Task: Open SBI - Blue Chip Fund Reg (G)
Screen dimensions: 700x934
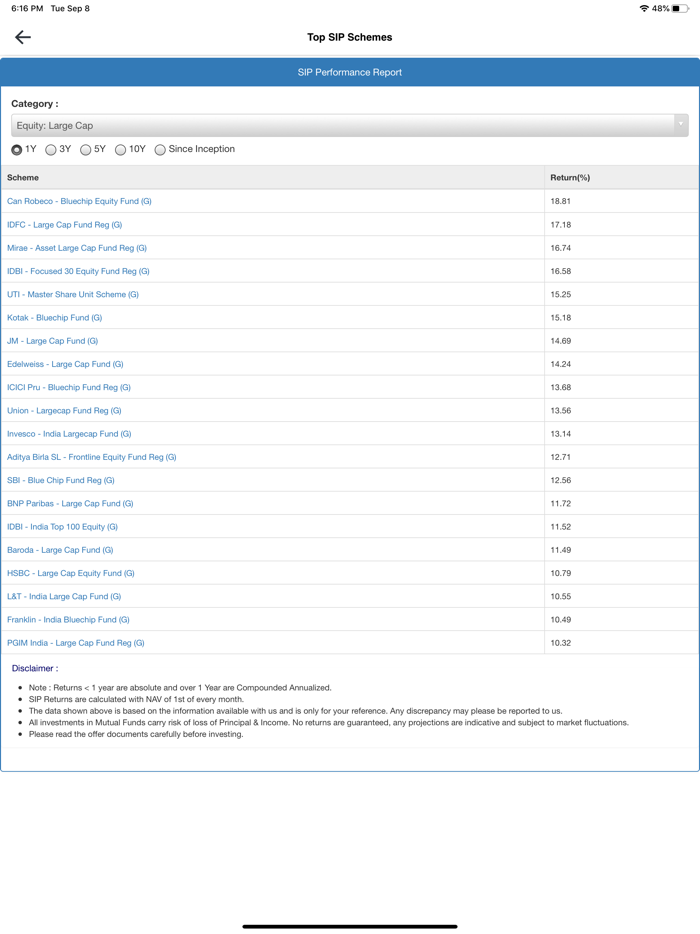Action: coord(61,480)
